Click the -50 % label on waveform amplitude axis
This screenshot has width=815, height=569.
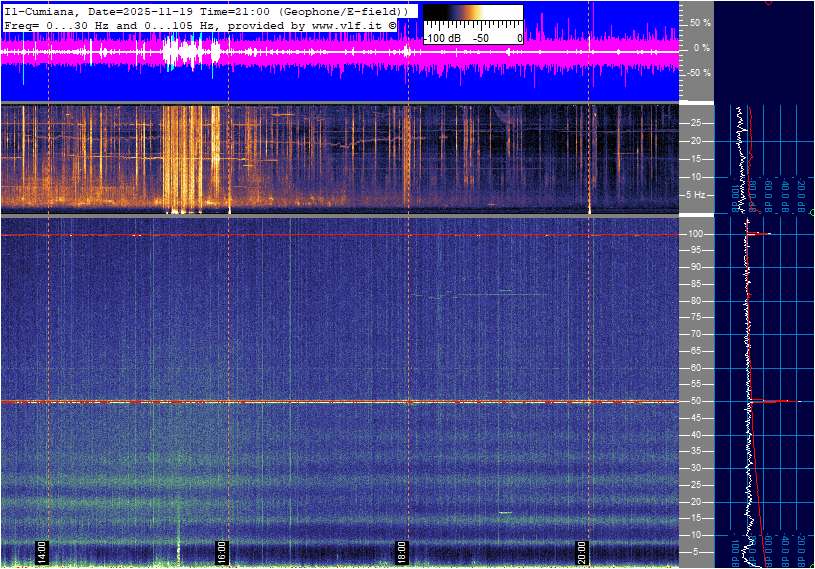[698, 73]
